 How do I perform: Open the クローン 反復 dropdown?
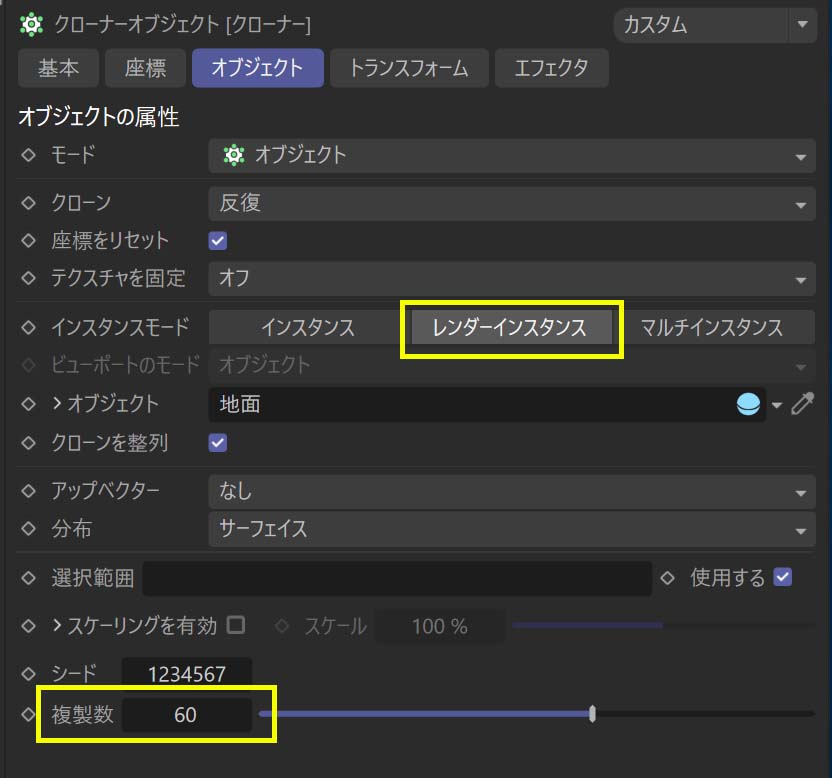point(512,203)
